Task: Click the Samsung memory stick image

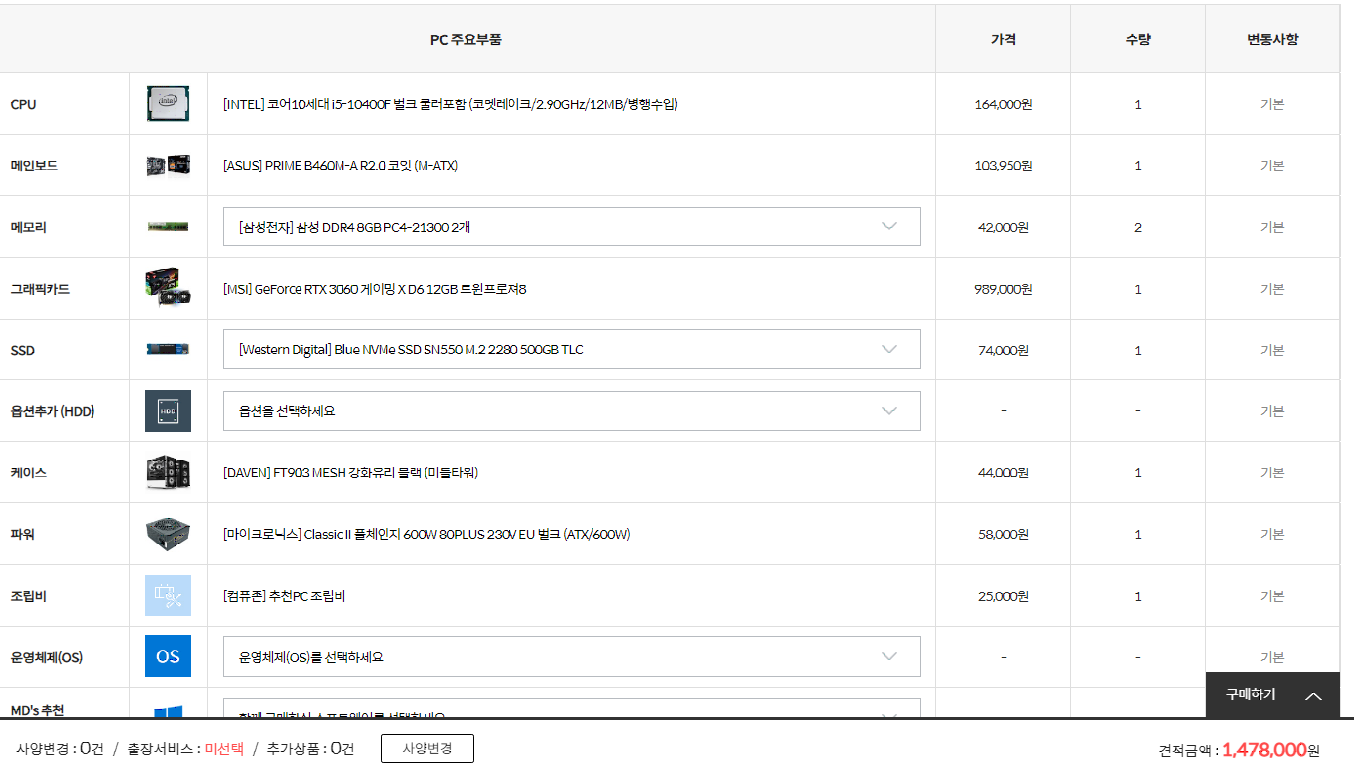Action: coord(168,227)
